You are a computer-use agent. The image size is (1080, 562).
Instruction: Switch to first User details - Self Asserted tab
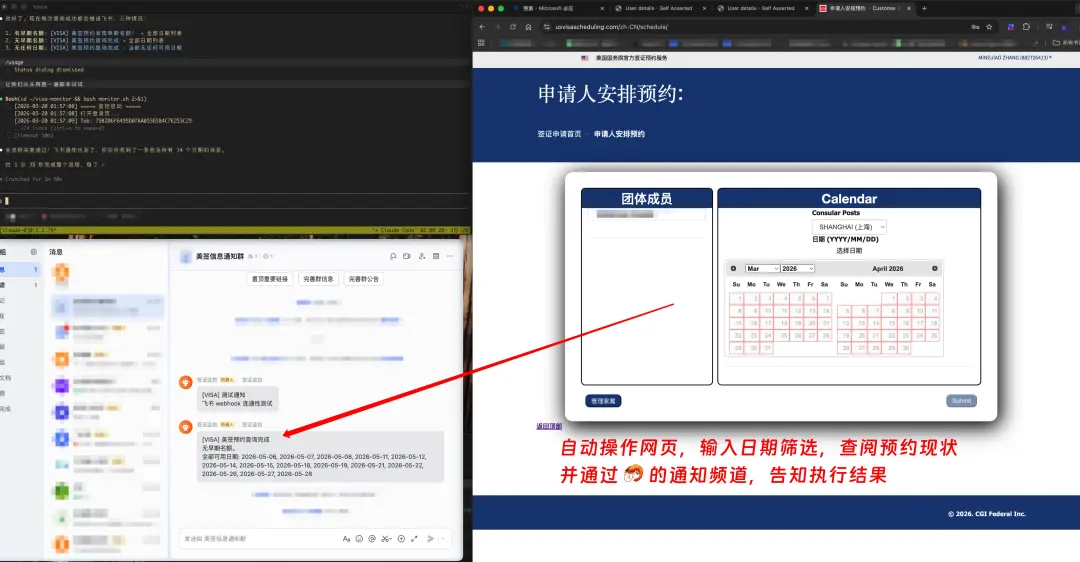(659, 8)
